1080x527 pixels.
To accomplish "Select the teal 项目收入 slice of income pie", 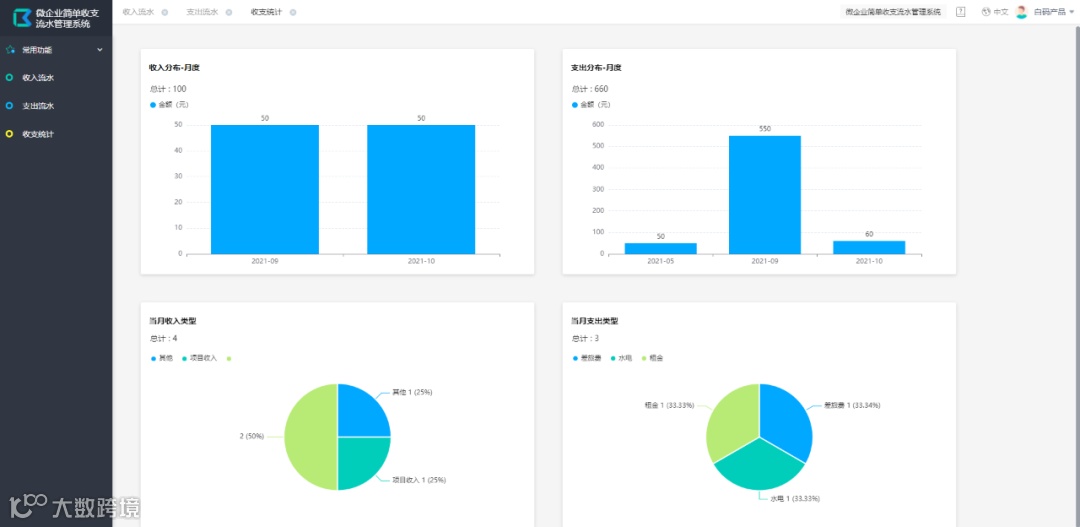I will [x=360, y=459].
